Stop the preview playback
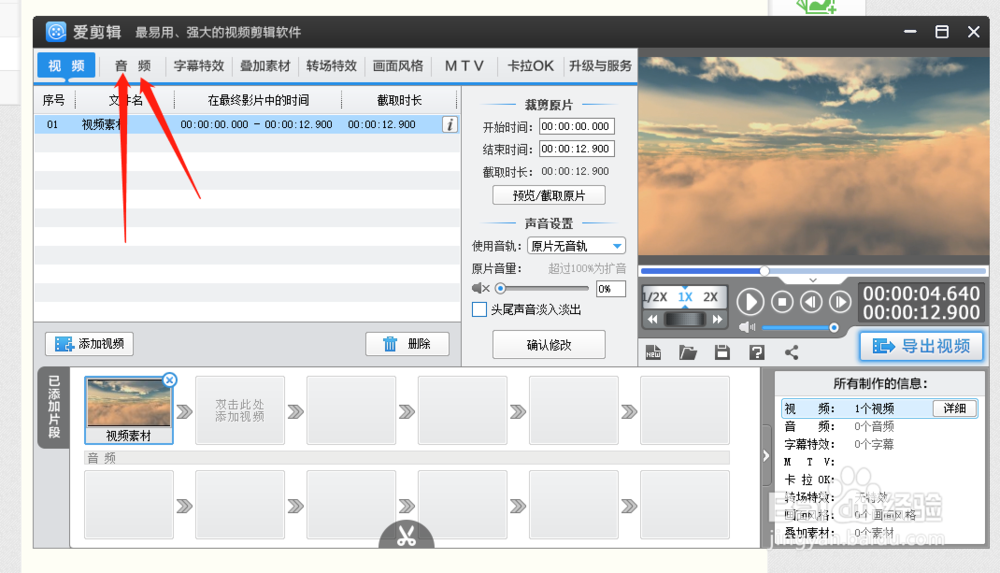 click(x=782, y=302)
